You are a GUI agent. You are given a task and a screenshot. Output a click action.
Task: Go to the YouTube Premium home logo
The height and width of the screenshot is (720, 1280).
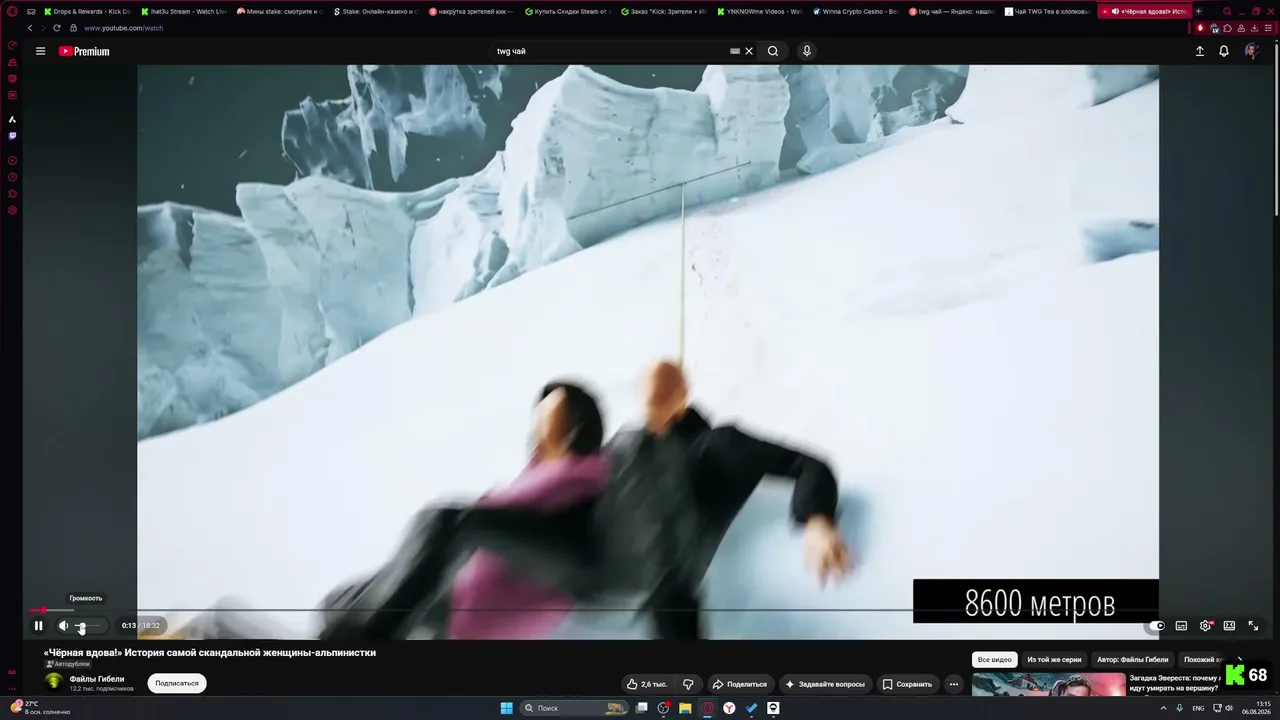point(84,51)
